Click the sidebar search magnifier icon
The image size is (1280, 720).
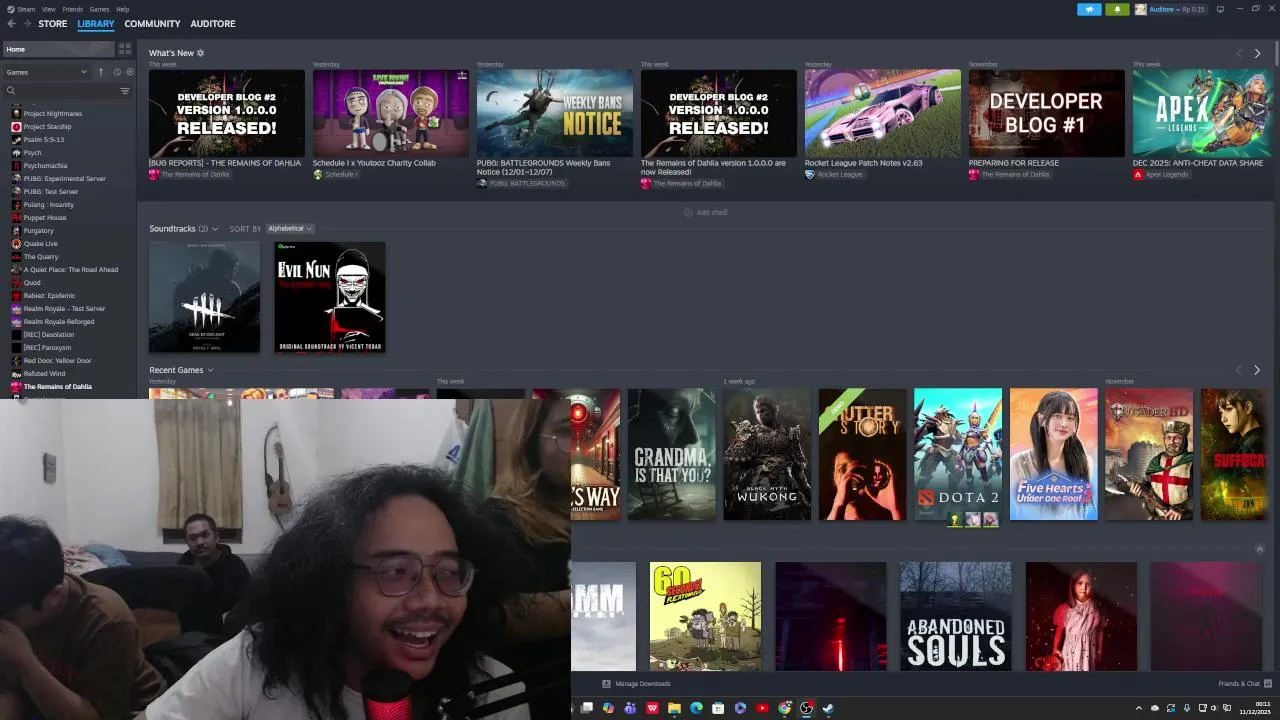[x=11, y=91]
